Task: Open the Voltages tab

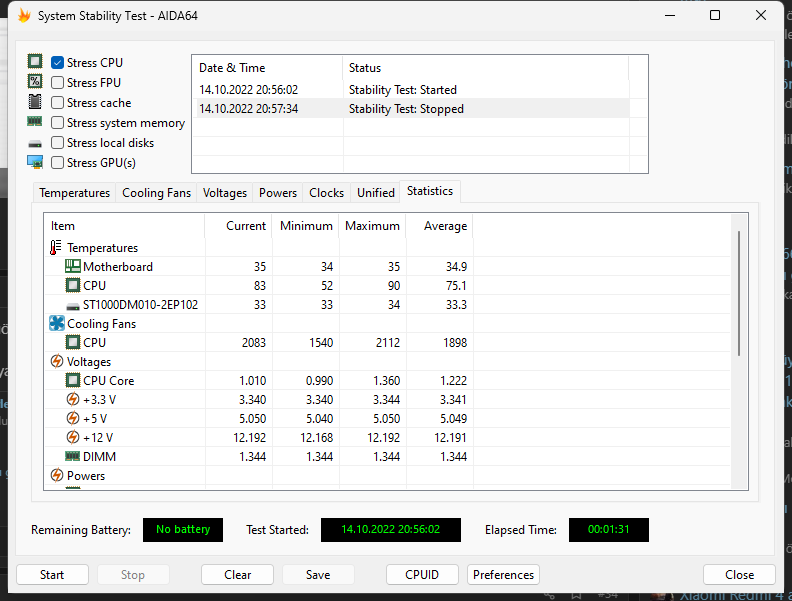Action: [225, 193]
